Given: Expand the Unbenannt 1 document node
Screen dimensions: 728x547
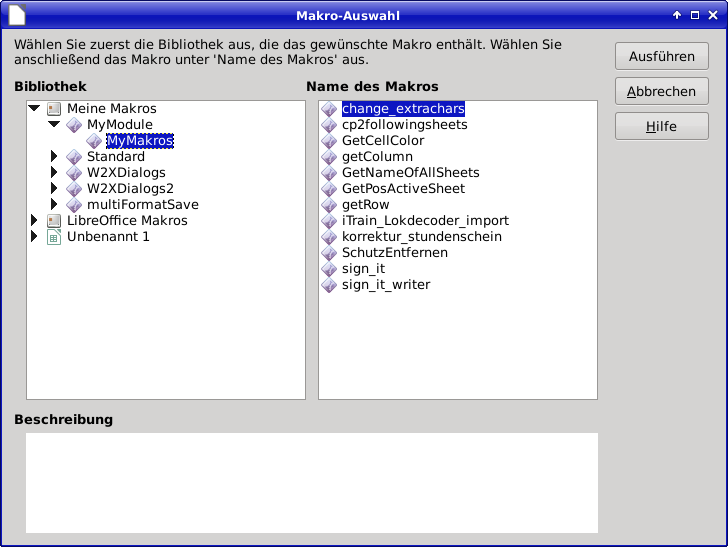Looking at the screenshot, I should click(35, 237).
